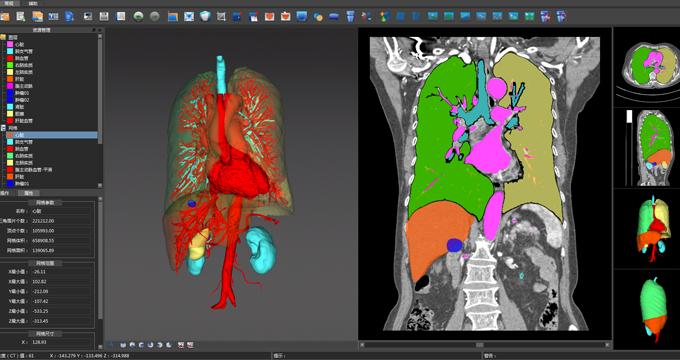This screenshot has width=680, height=360.
Task: Click blue swatch of 肿瘤02 layer
Action: click(10, 100)
